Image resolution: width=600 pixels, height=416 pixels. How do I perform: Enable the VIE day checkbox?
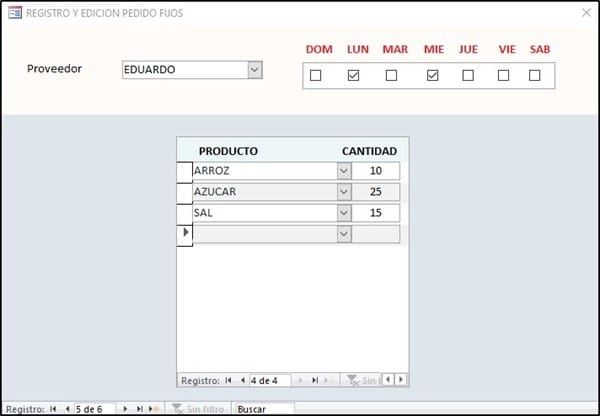pos(503,75)
